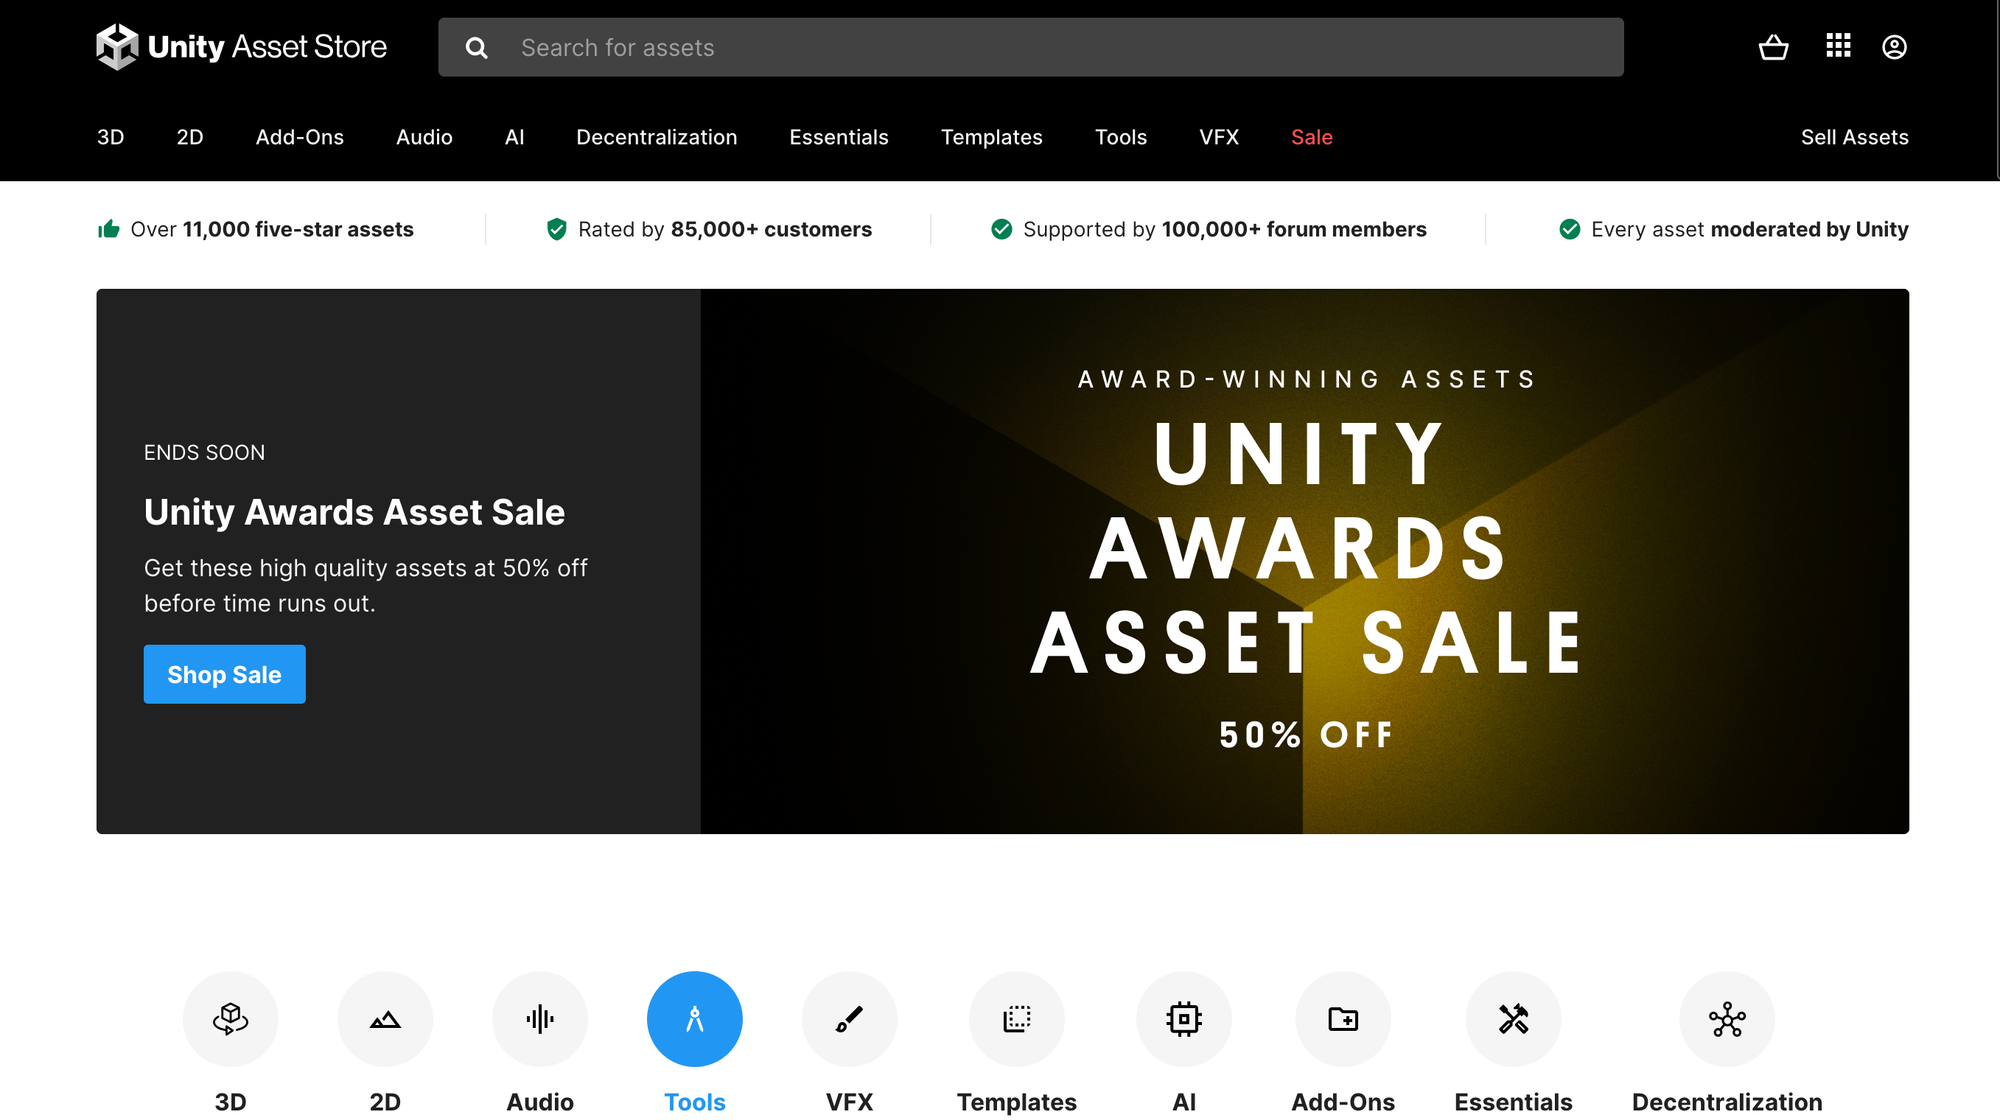Click the 3D label under category icons

(230, 1102)
